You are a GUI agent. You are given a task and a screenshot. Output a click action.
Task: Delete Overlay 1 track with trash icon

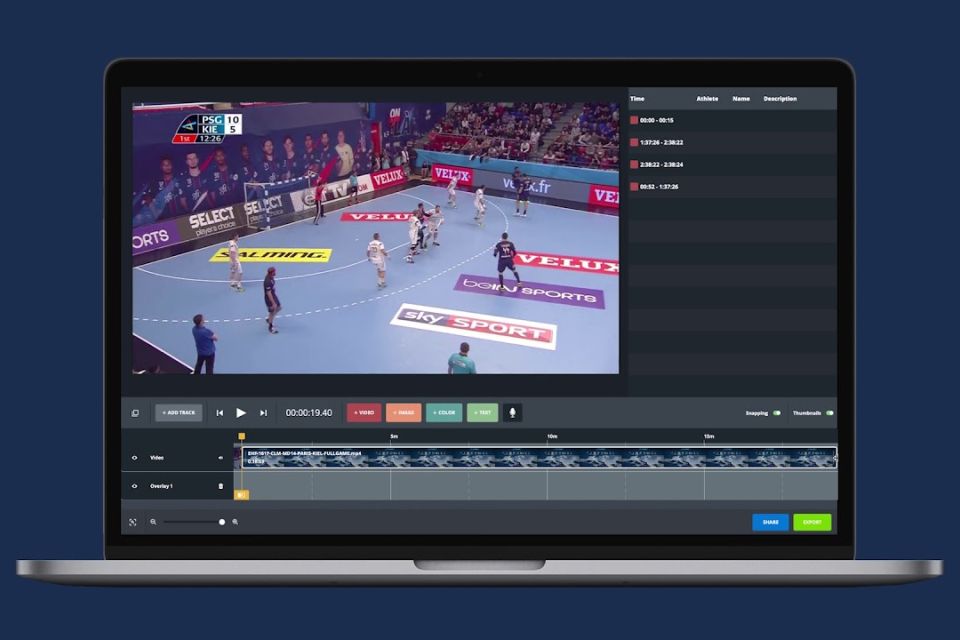pos(221,486)
